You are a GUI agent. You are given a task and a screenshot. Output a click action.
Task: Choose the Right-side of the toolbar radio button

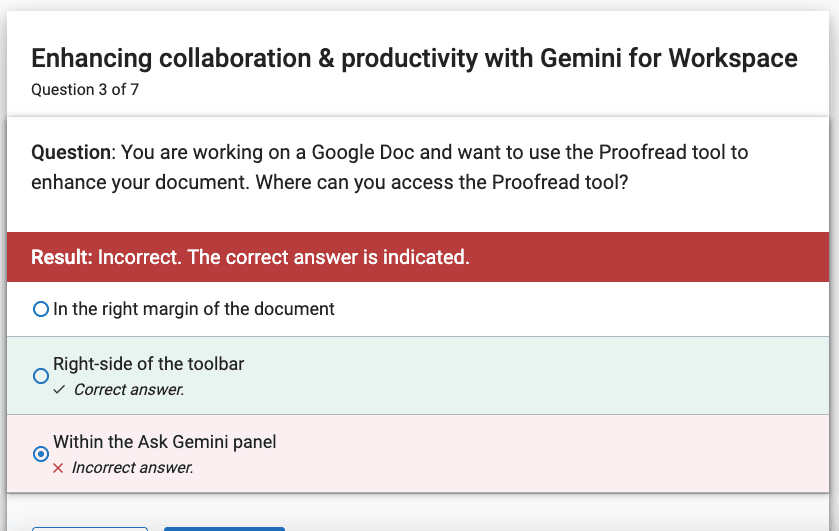(41, 376)
